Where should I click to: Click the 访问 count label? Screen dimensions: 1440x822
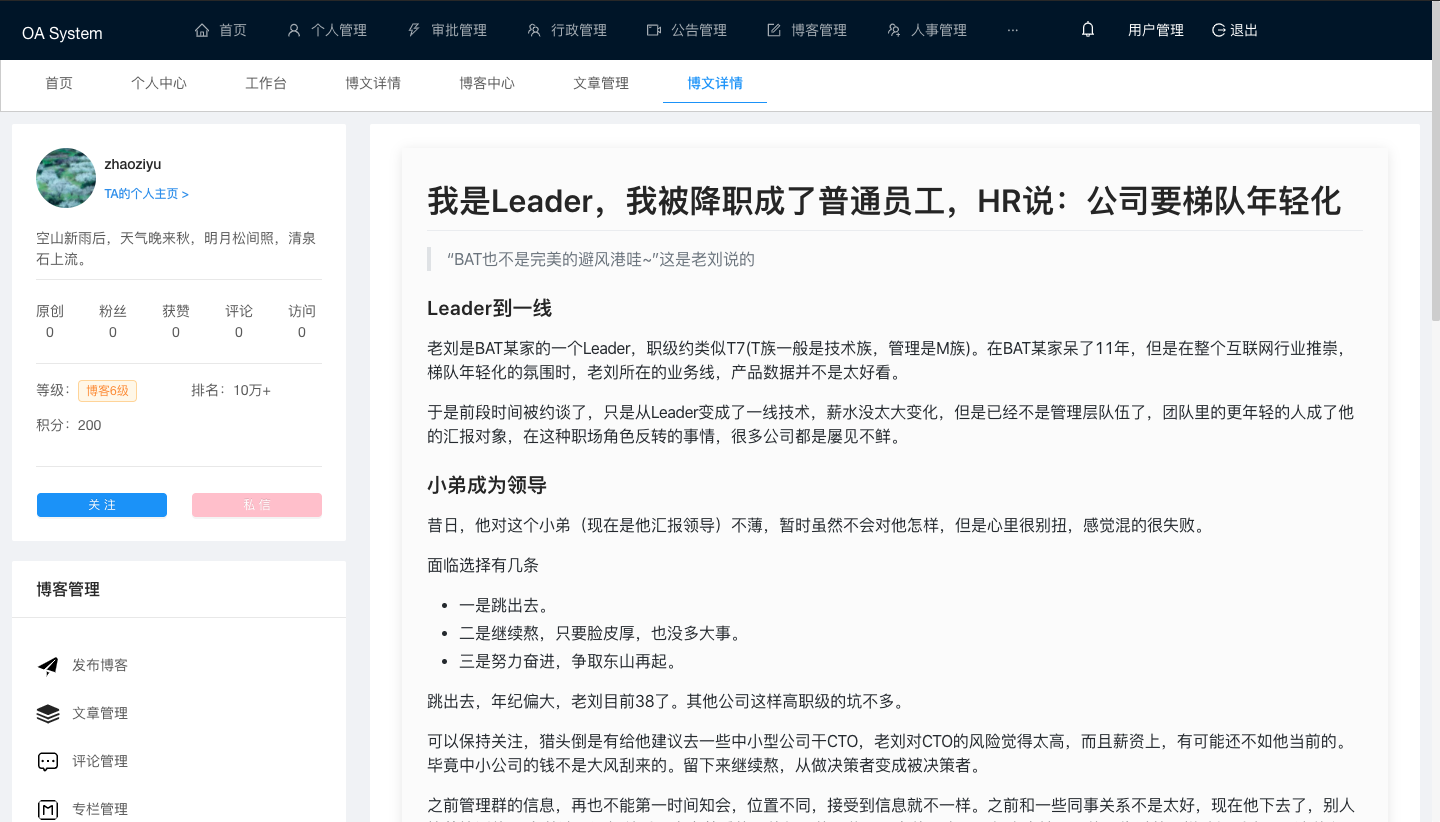[302, 311]
